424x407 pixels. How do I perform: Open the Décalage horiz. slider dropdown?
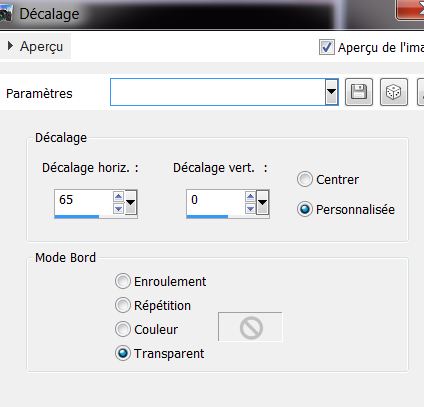pyautogui.click(x=131, y=202)
